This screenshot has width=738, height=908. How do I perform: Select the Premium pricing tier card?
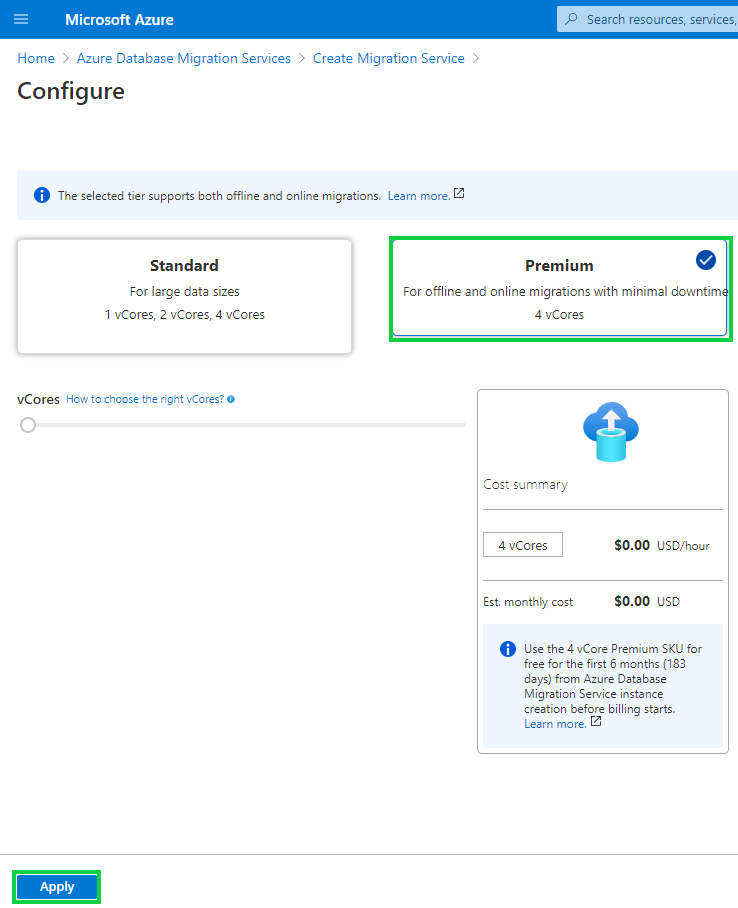(x=560, y=288)
